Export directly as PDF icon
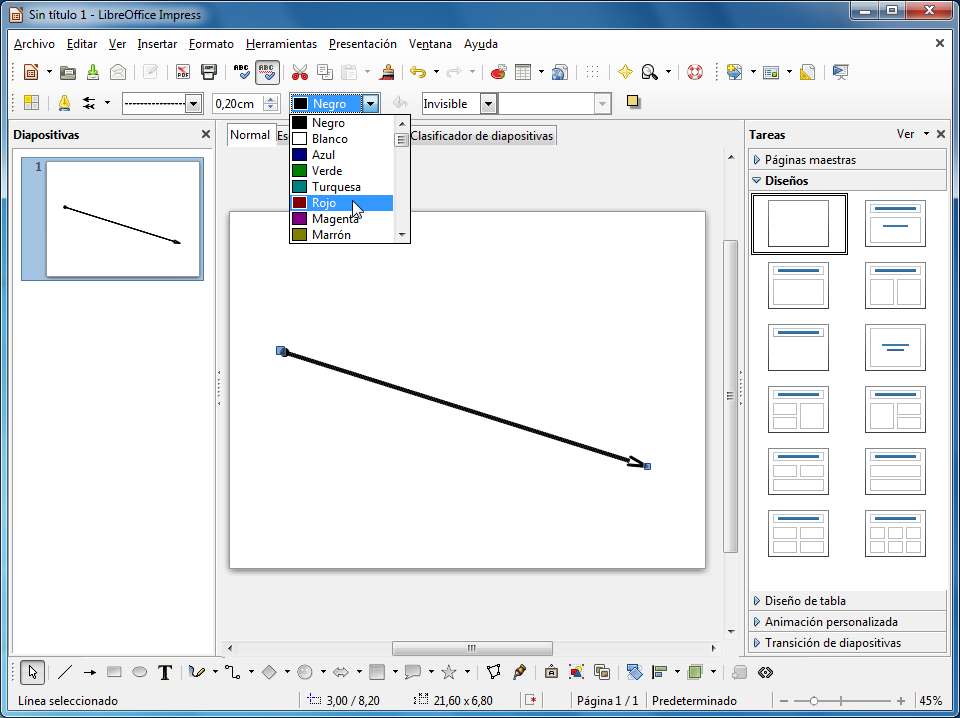The height and width of the screenshot is (718, 960). click(x=182, y=72)
